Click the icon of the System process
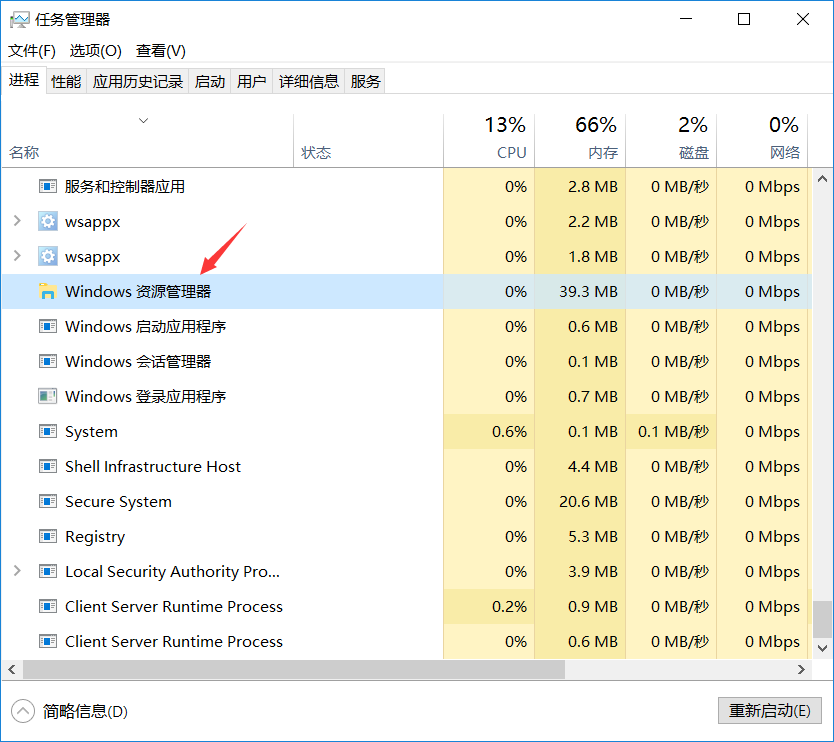834x742 pixels. pos(48,431)
